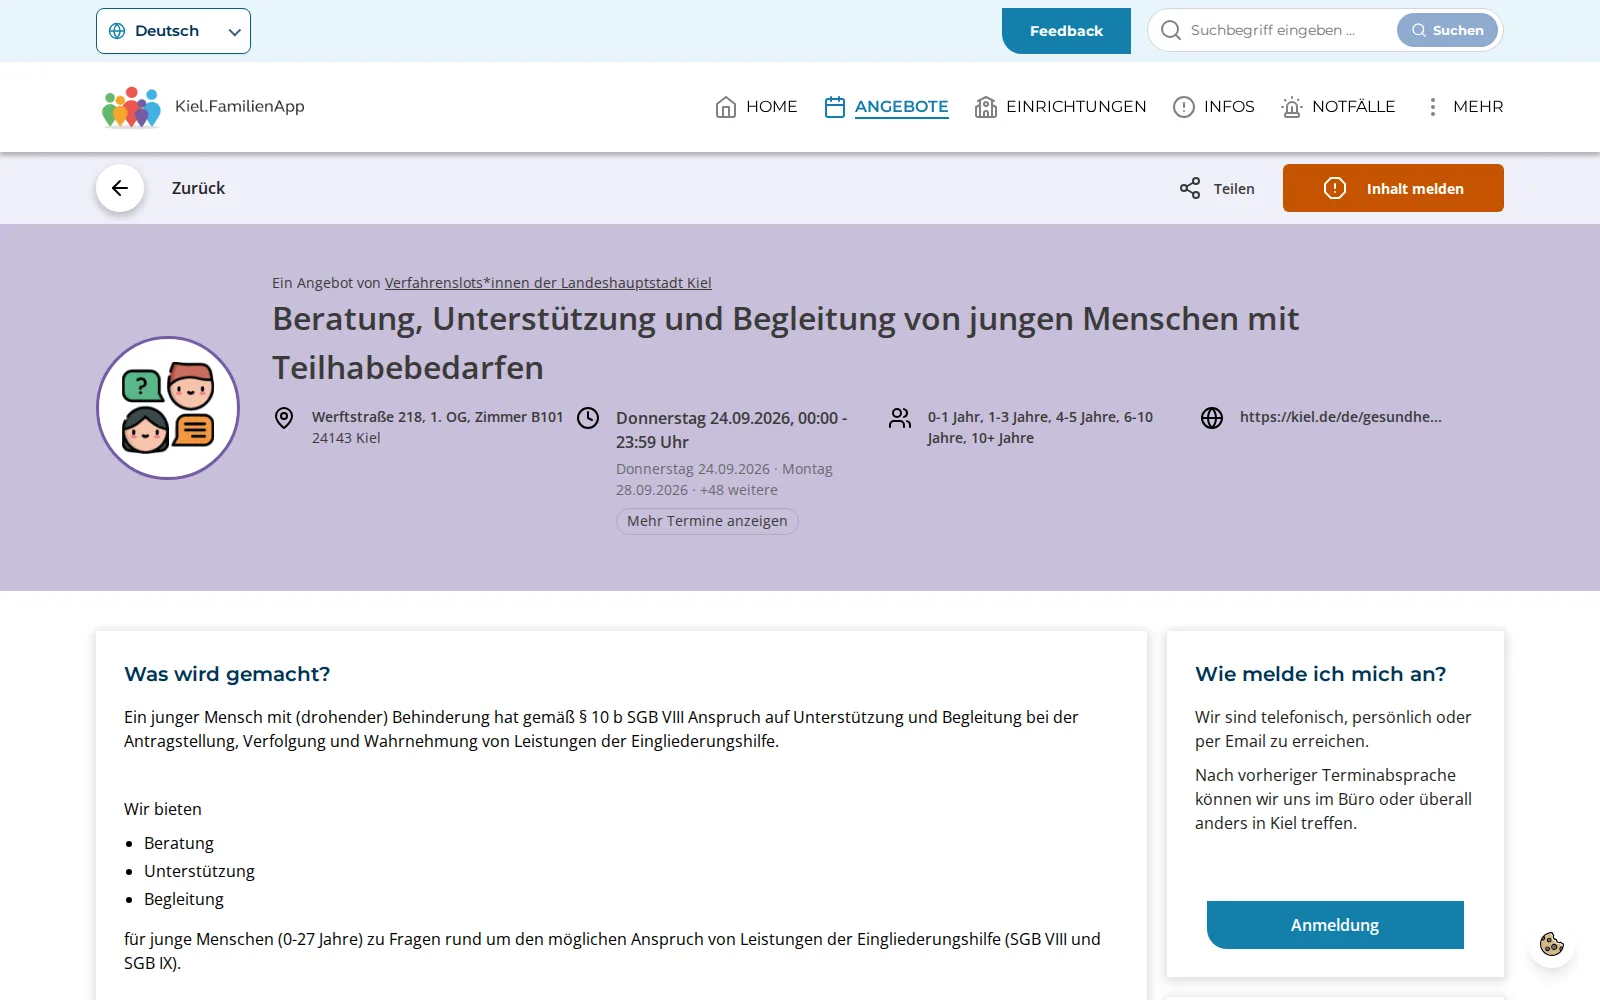Click the Anmeldung button
Viewport: 1600px width, 1000px height.
(x=1335, y=925)
